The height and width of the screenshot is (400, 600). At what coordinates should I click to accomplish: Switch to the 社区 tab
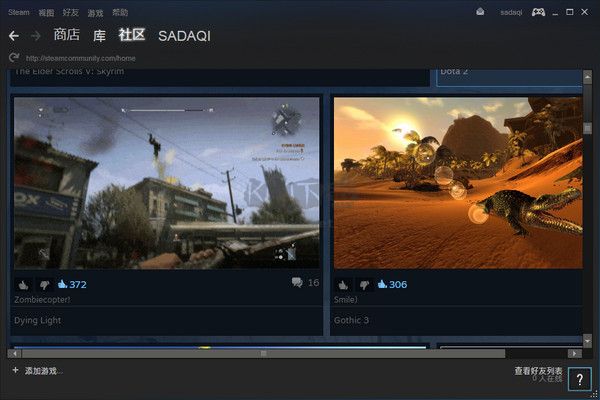coord(132,35)
